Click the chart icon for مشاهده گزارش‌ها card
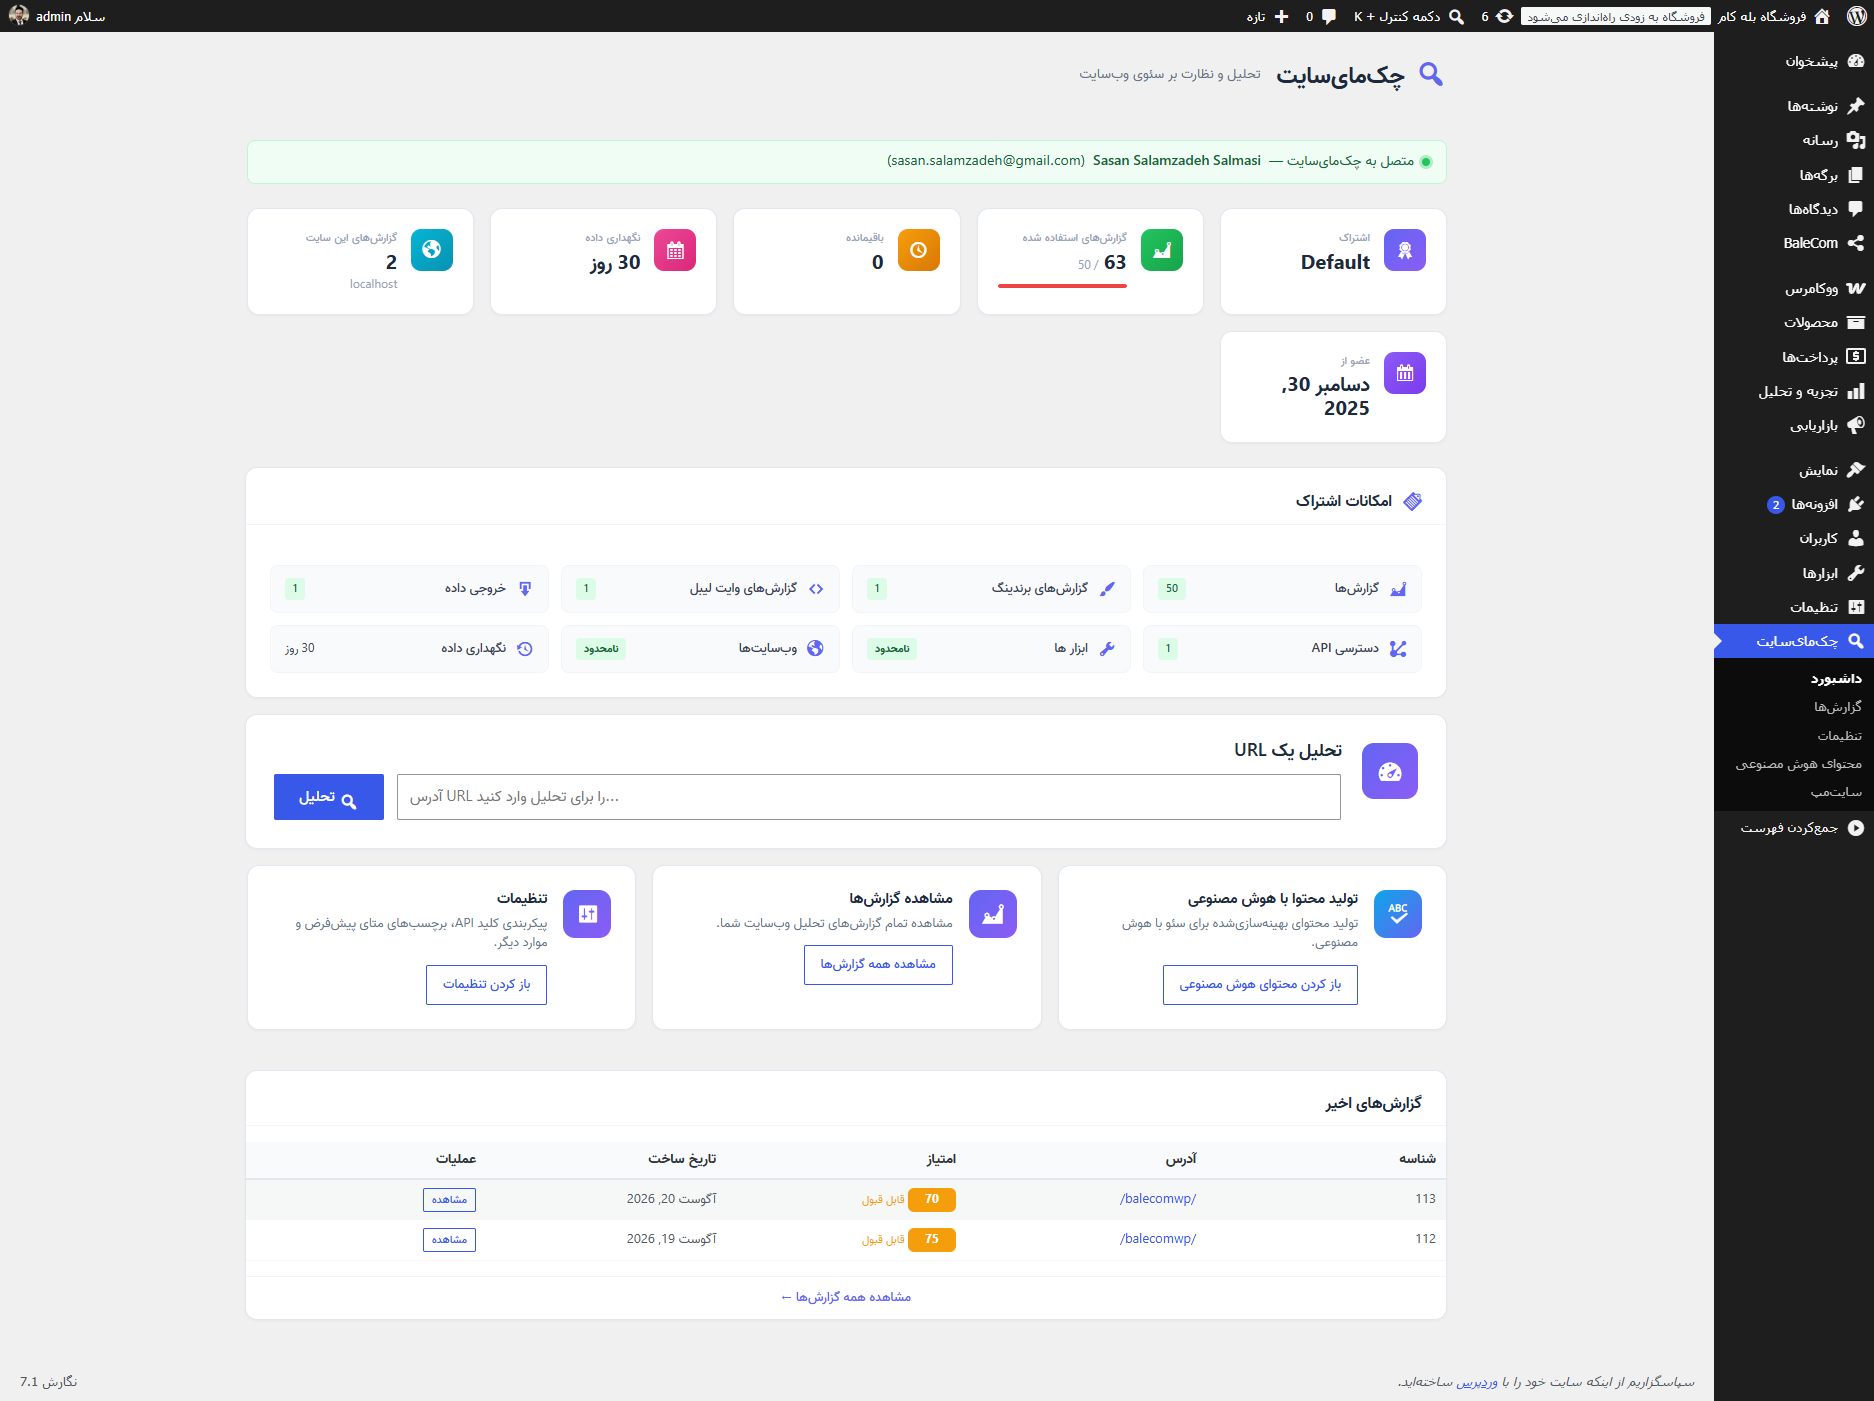1874x1401 pixels. point(993,914)
